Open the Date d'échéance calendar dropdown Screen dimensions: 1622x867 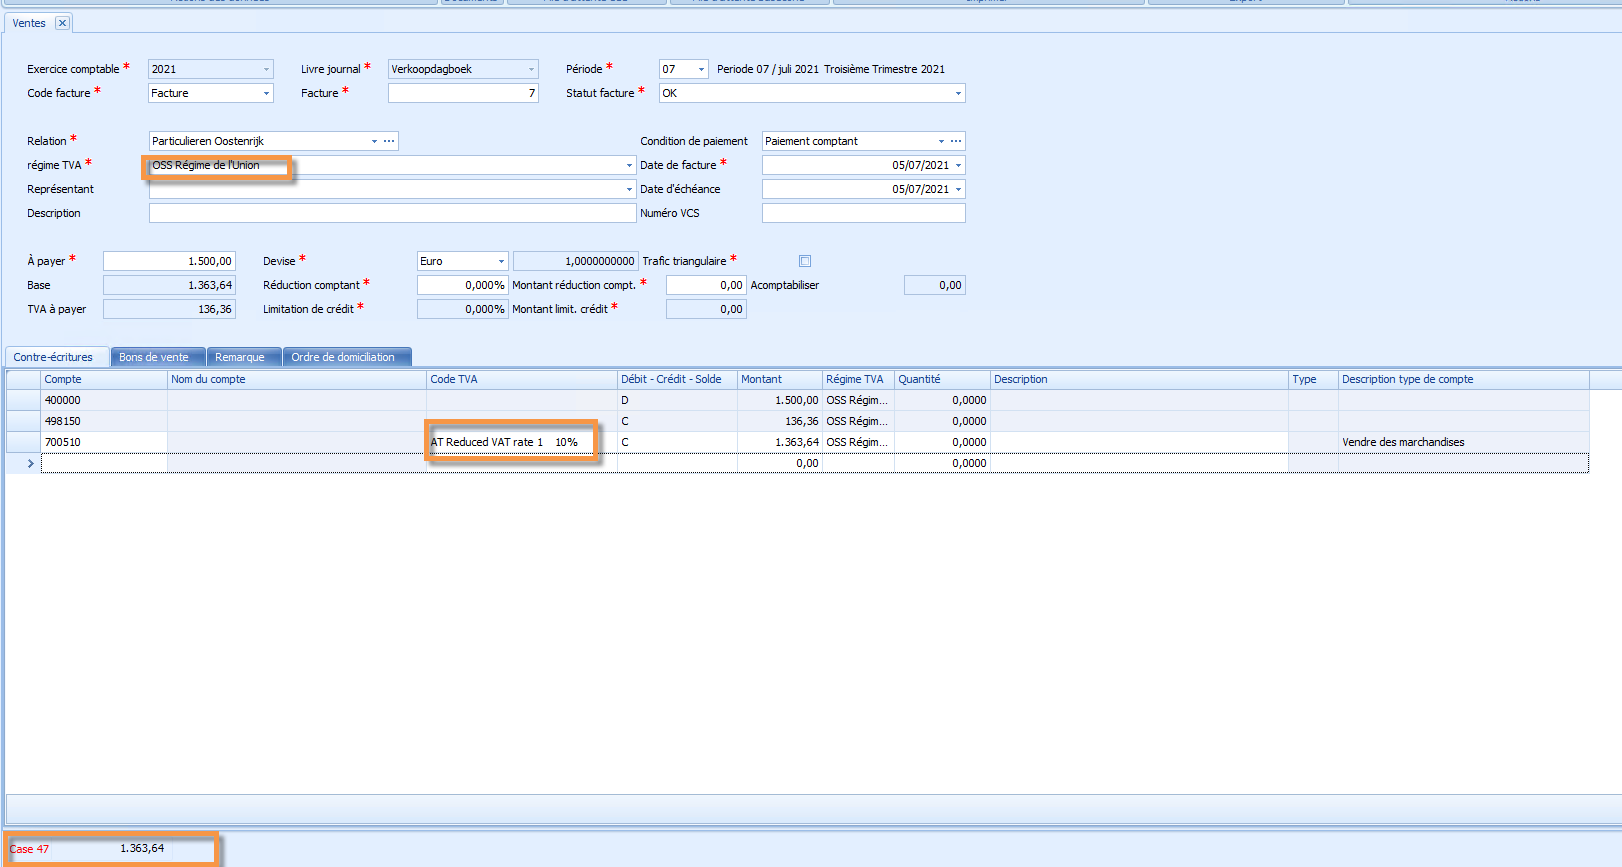pos(958,189)
